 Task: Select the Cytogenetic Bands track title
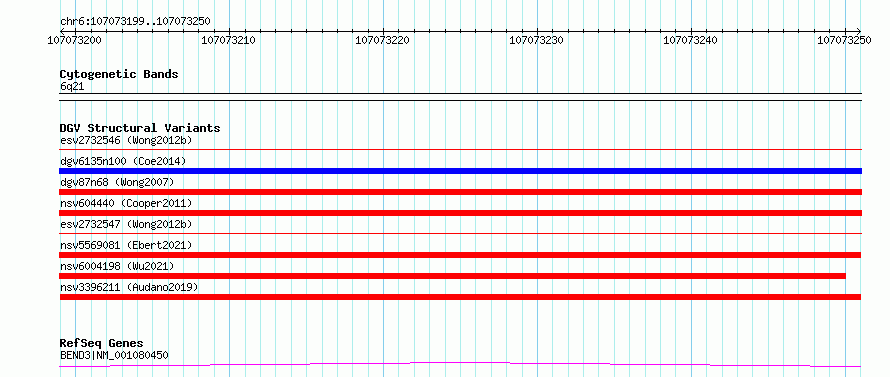click(119, 74)
